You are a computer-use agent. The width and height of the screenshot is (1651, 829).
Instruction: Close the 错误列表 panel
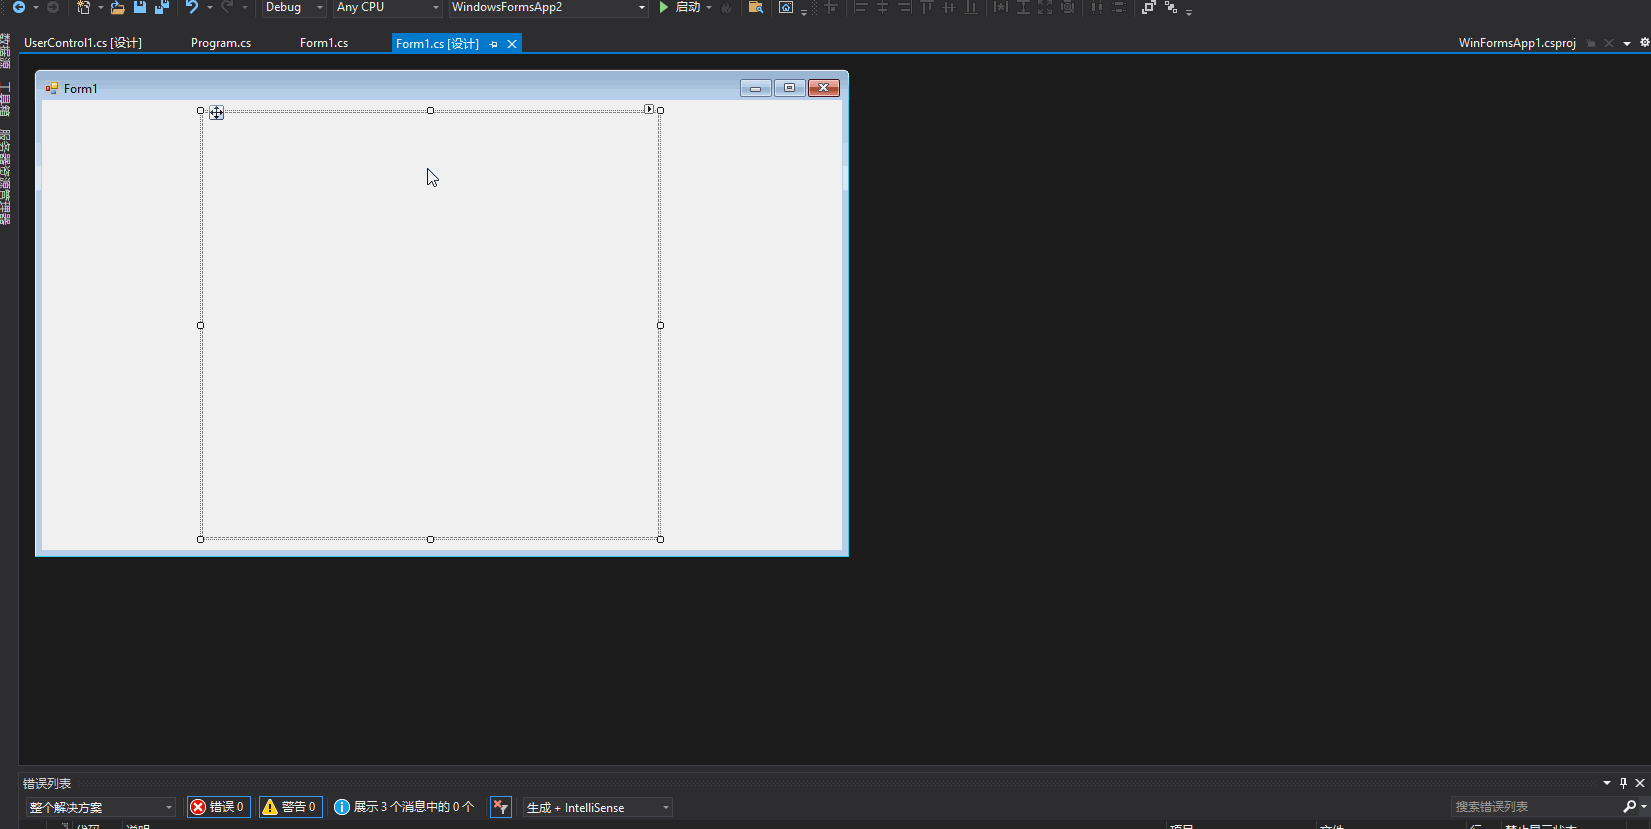point(1640,783)
